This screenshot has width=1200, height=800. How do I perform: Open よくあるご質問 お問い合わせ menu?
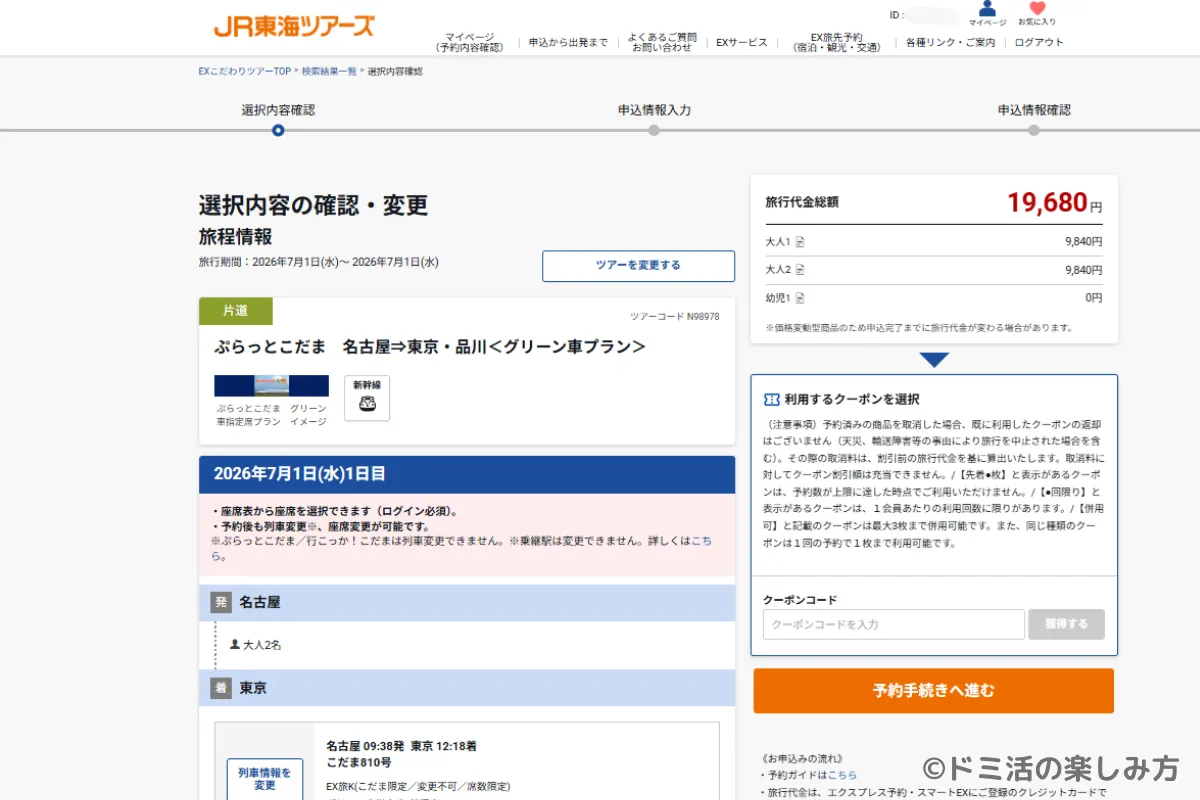pyautogui.click(x=662, y=42)
